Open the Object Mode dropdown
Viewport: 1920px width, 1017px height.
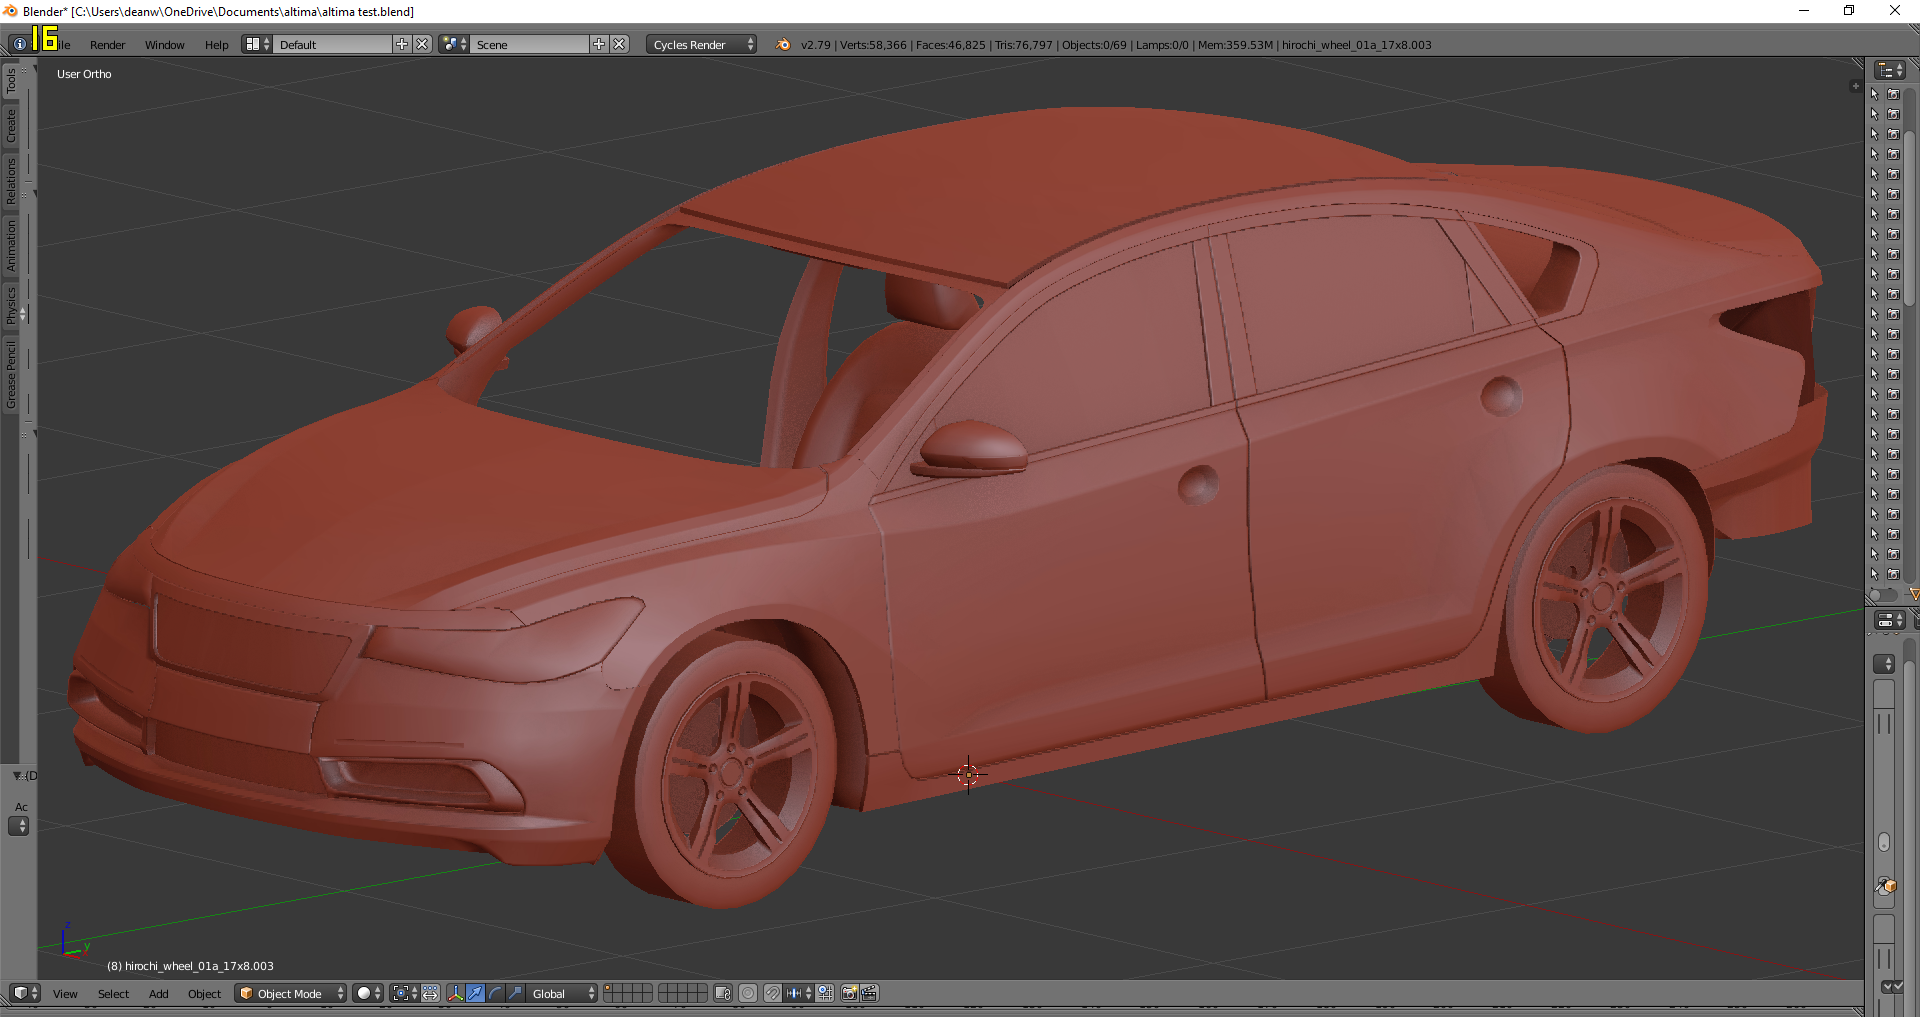[x=291, y=993]
